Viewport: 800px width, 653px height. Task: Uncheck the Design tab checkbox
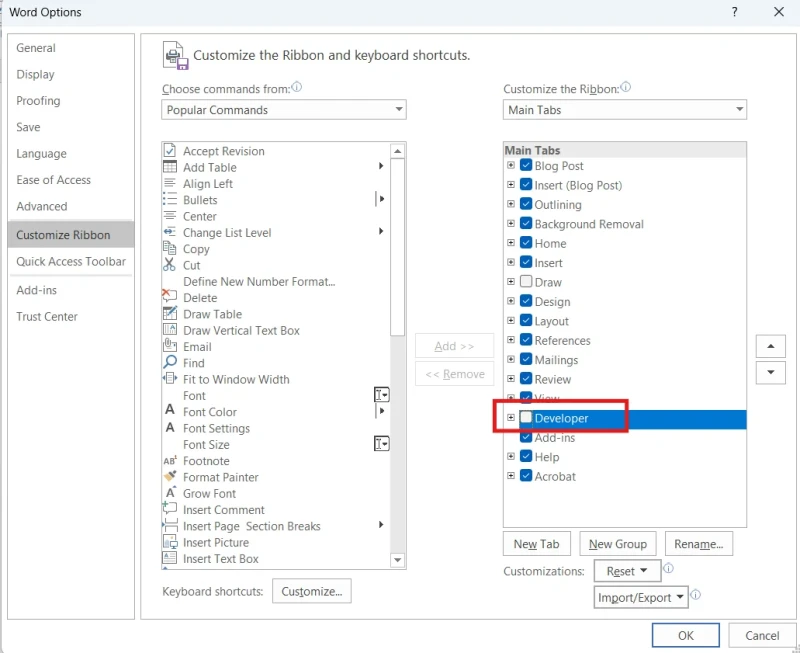pos(526,300)
